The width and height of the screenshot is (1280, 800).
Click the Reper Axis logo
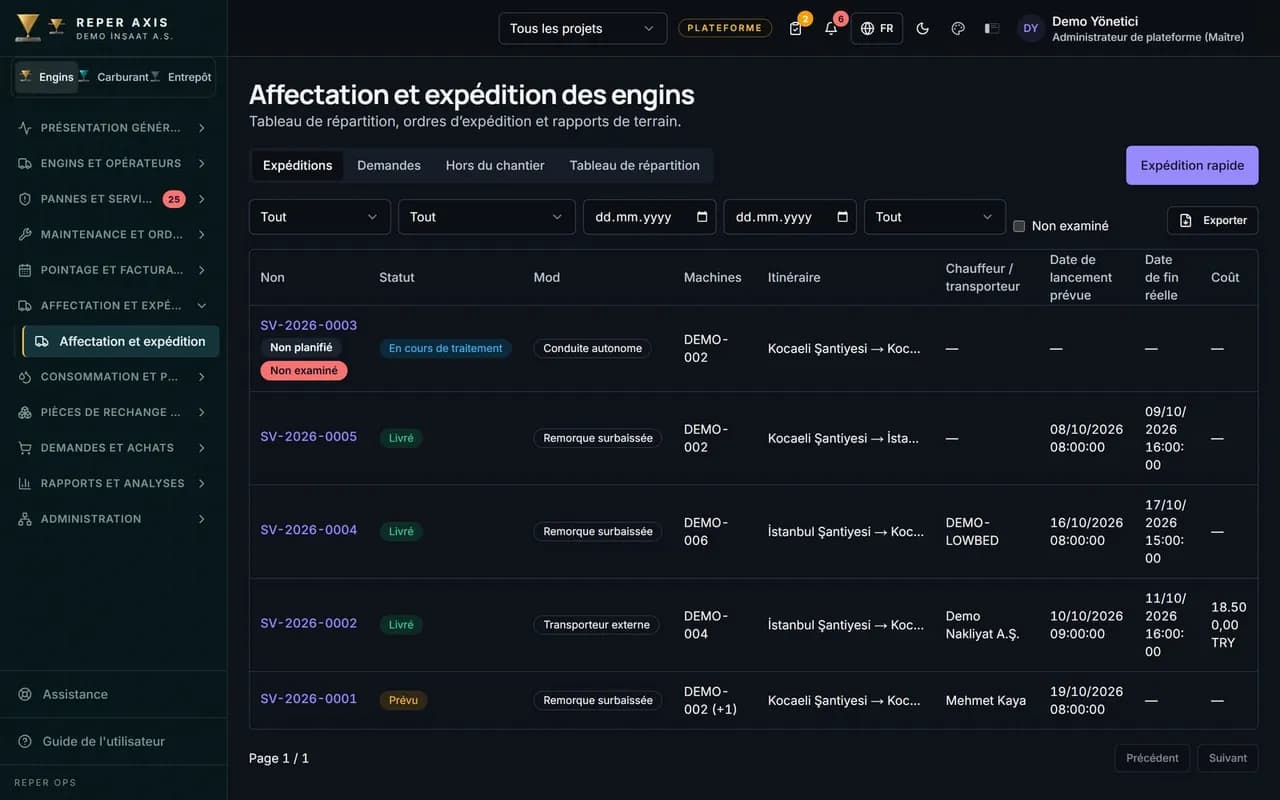tap(28, 28)
